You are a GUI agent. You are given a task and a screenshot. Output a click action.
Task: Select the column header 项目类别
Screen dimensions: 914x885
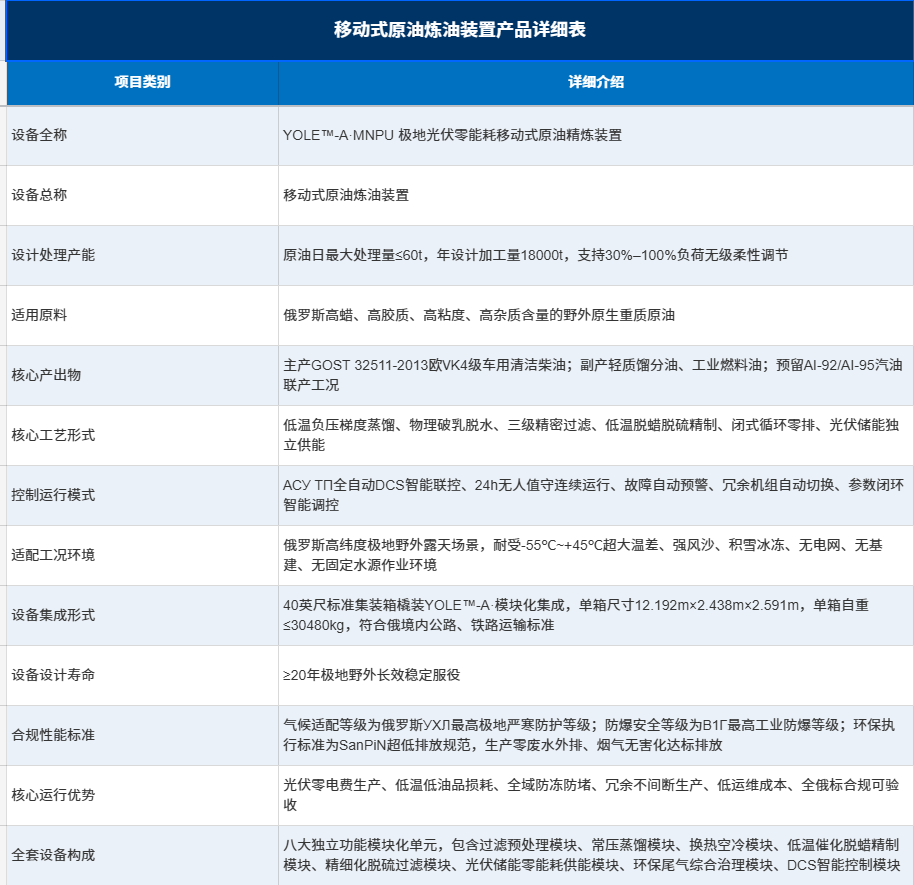[x=142, y=82]
